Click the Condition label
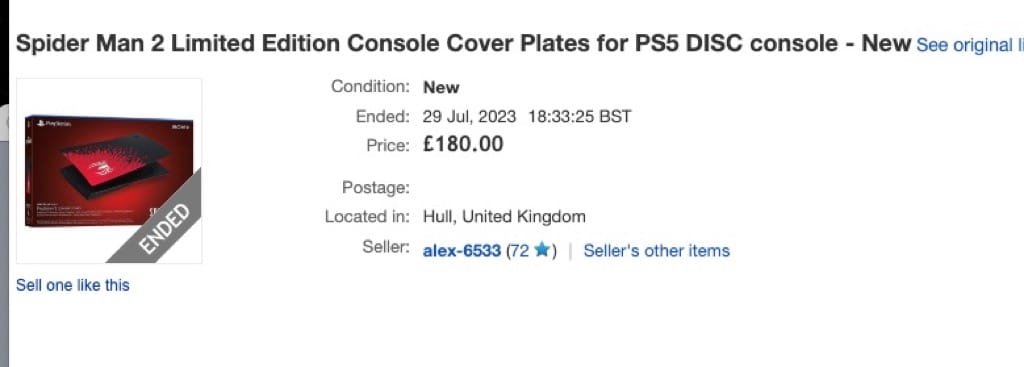Image resolution: width=1024 pixels, height=367 pixels. pyautogui.click(x=370, y=86)
